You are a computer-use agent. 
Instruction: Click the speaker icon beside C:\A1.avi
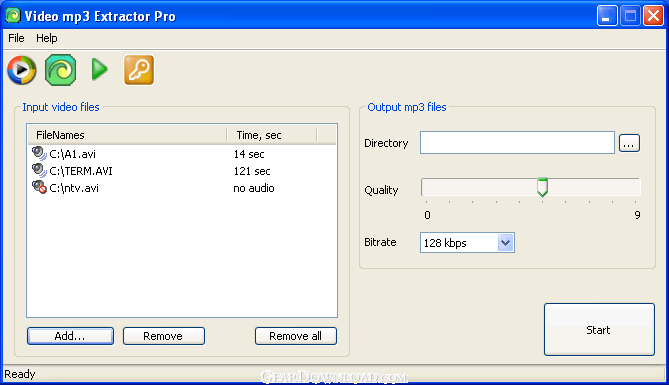(39, 153)
